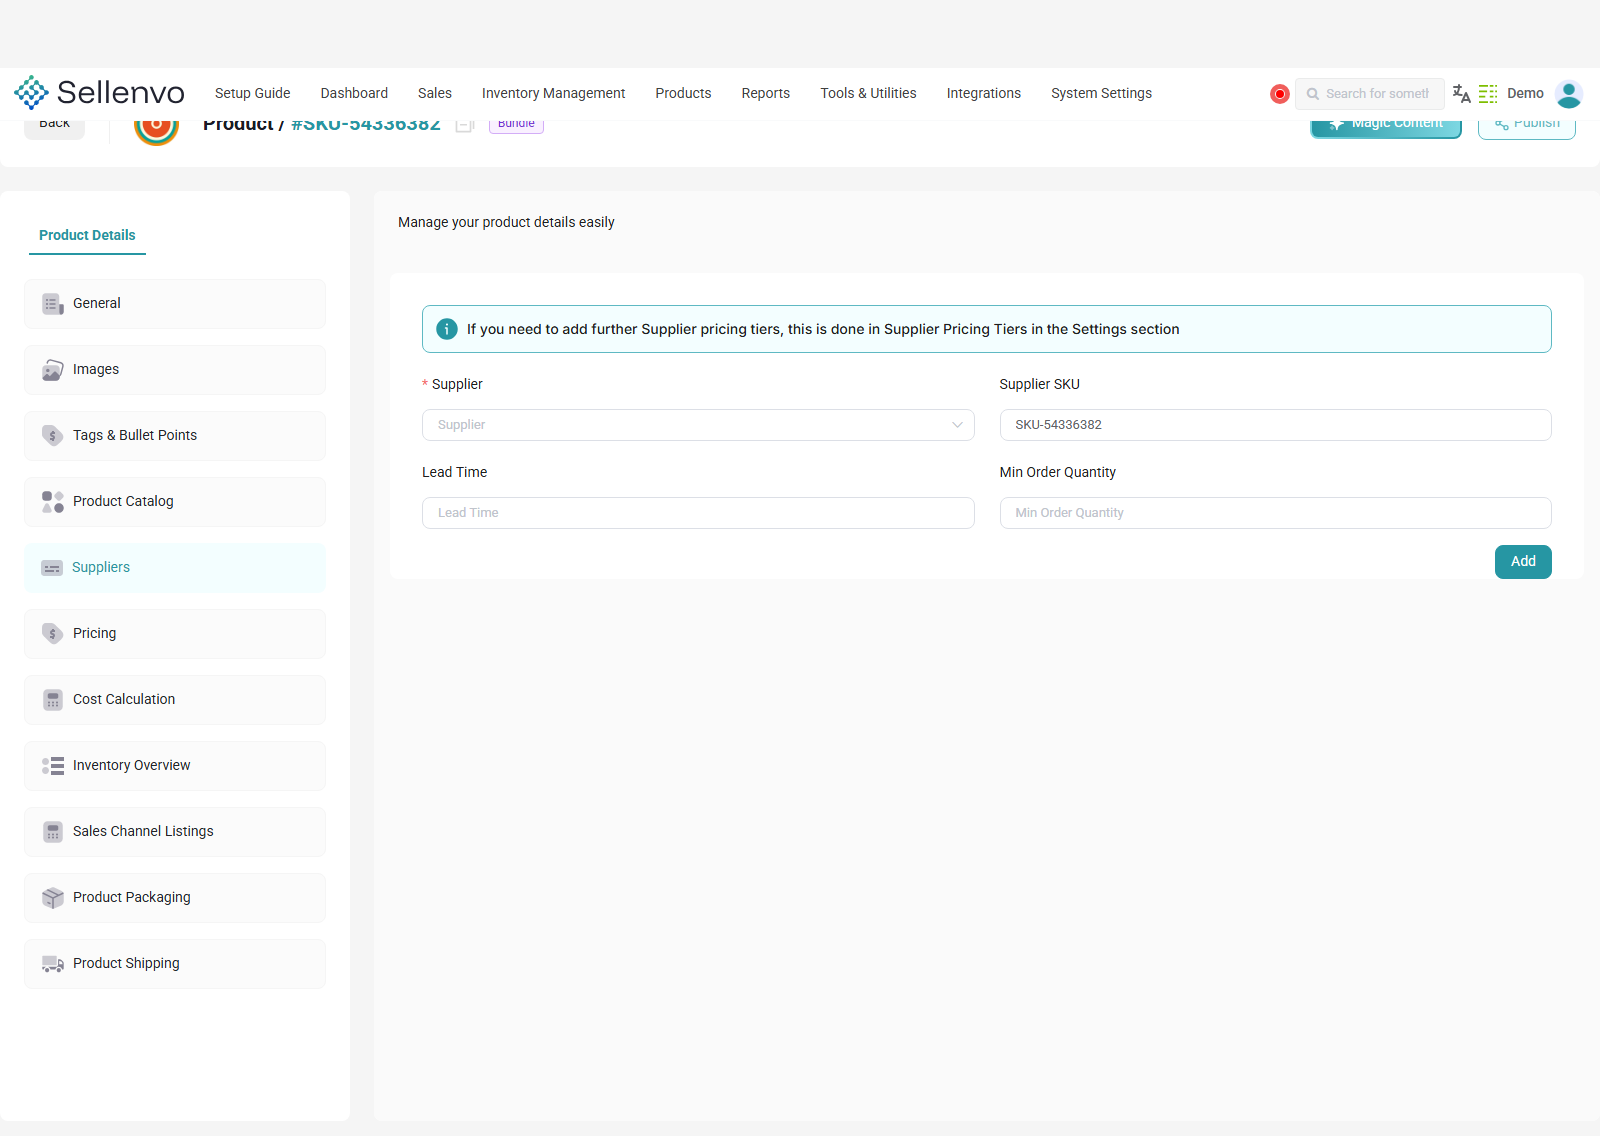1600x1136 pixels.
Task: Go to Dashboard
Action: [354, 93]
